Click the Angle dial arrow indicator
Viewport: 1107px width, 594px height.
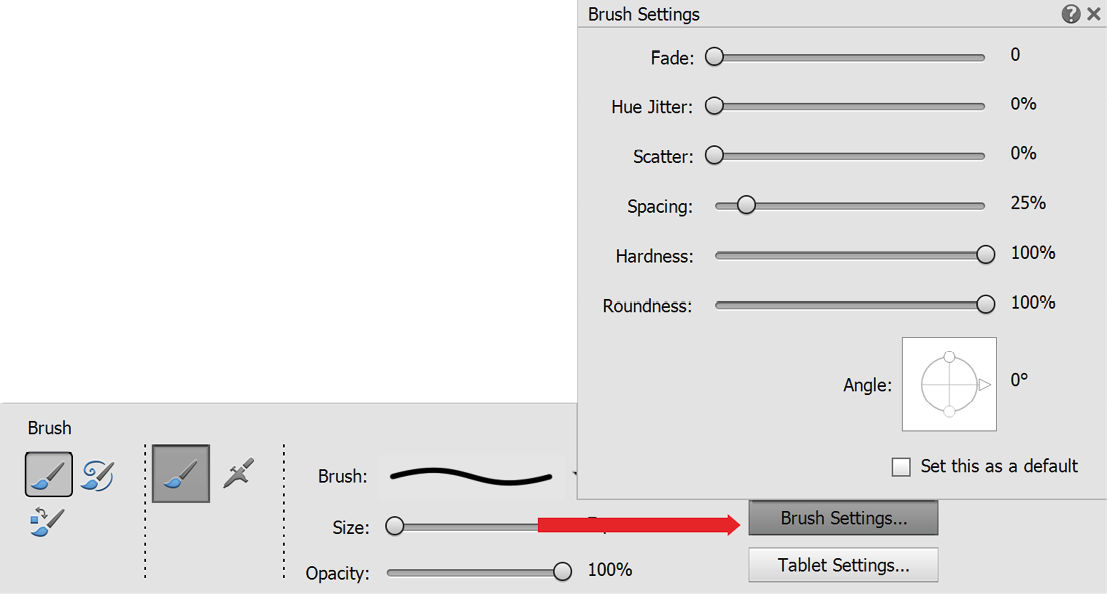point(984,384)
